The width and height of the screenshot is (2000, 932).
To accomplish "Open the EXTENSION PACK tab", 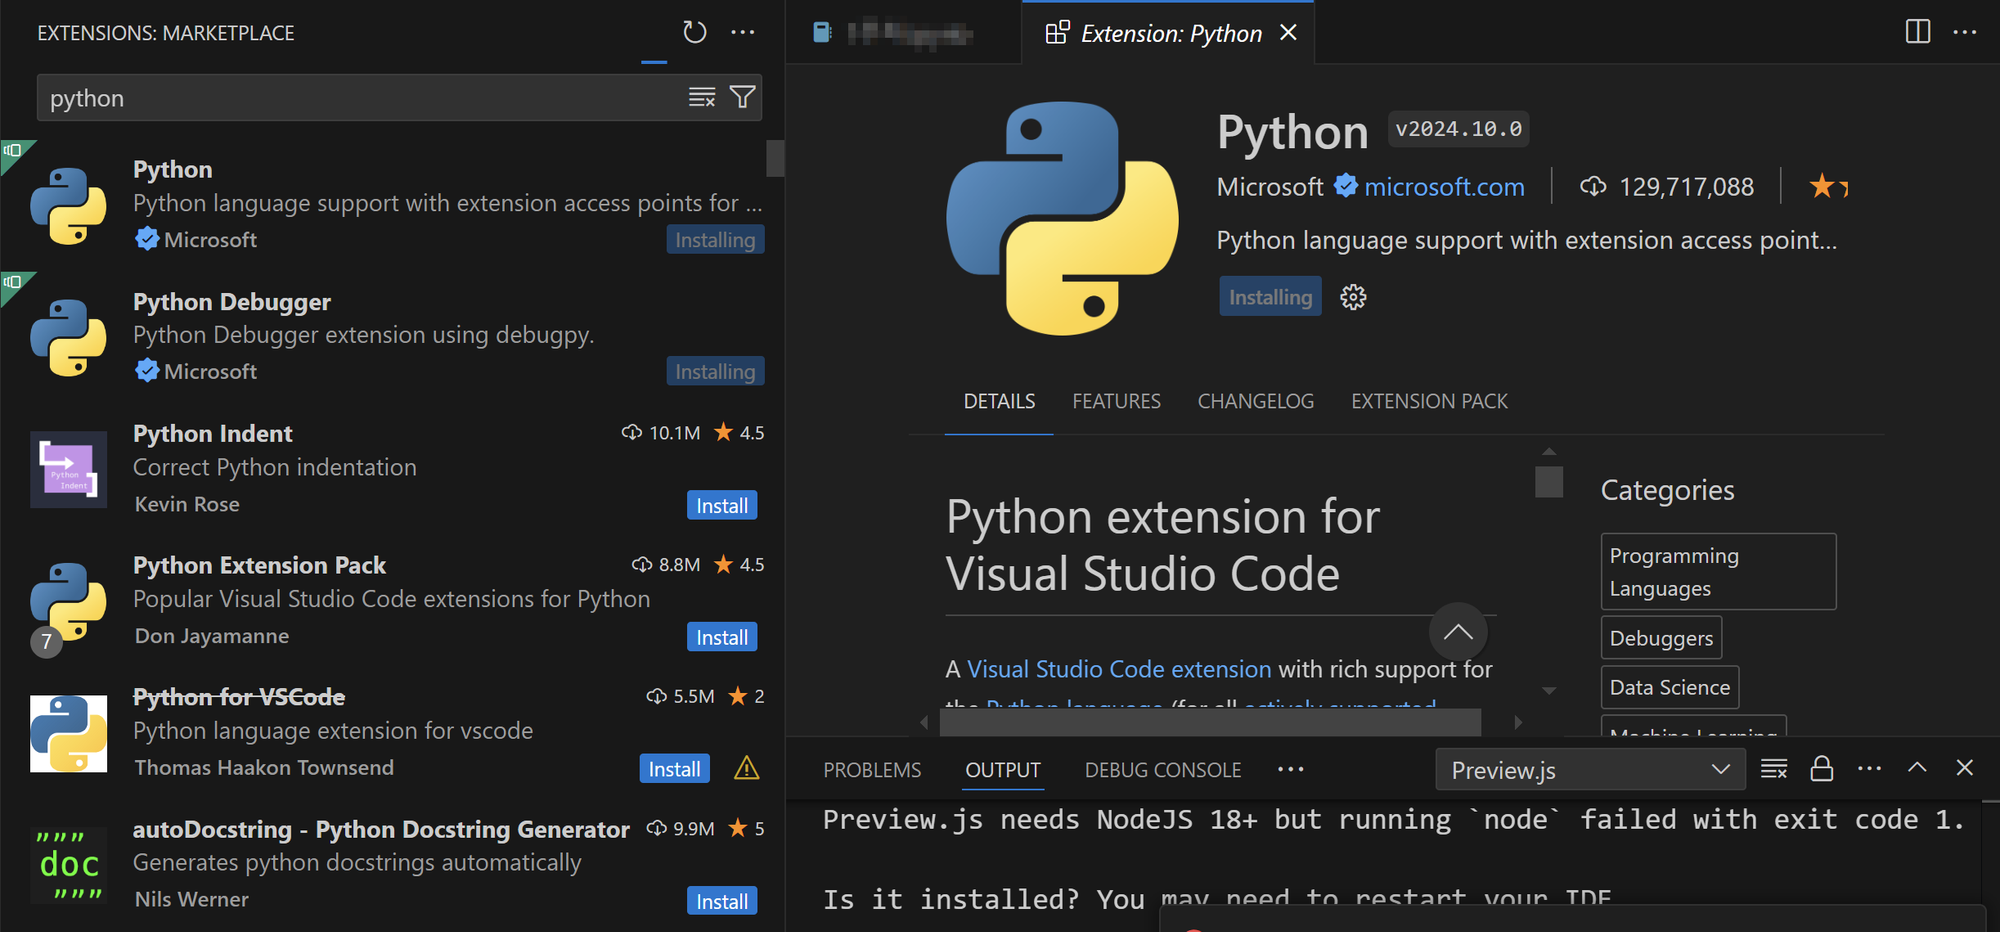I will click(x=1429, y=402).
